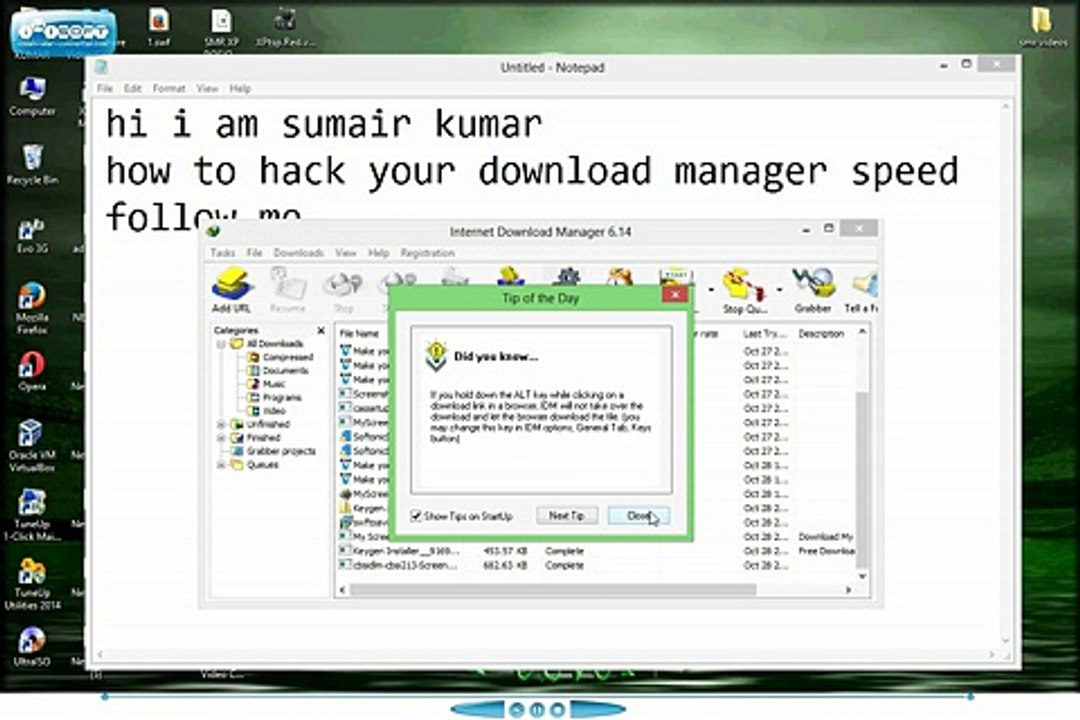Select the Oracle VM VirtualBox desktop icon

[32, 446]
